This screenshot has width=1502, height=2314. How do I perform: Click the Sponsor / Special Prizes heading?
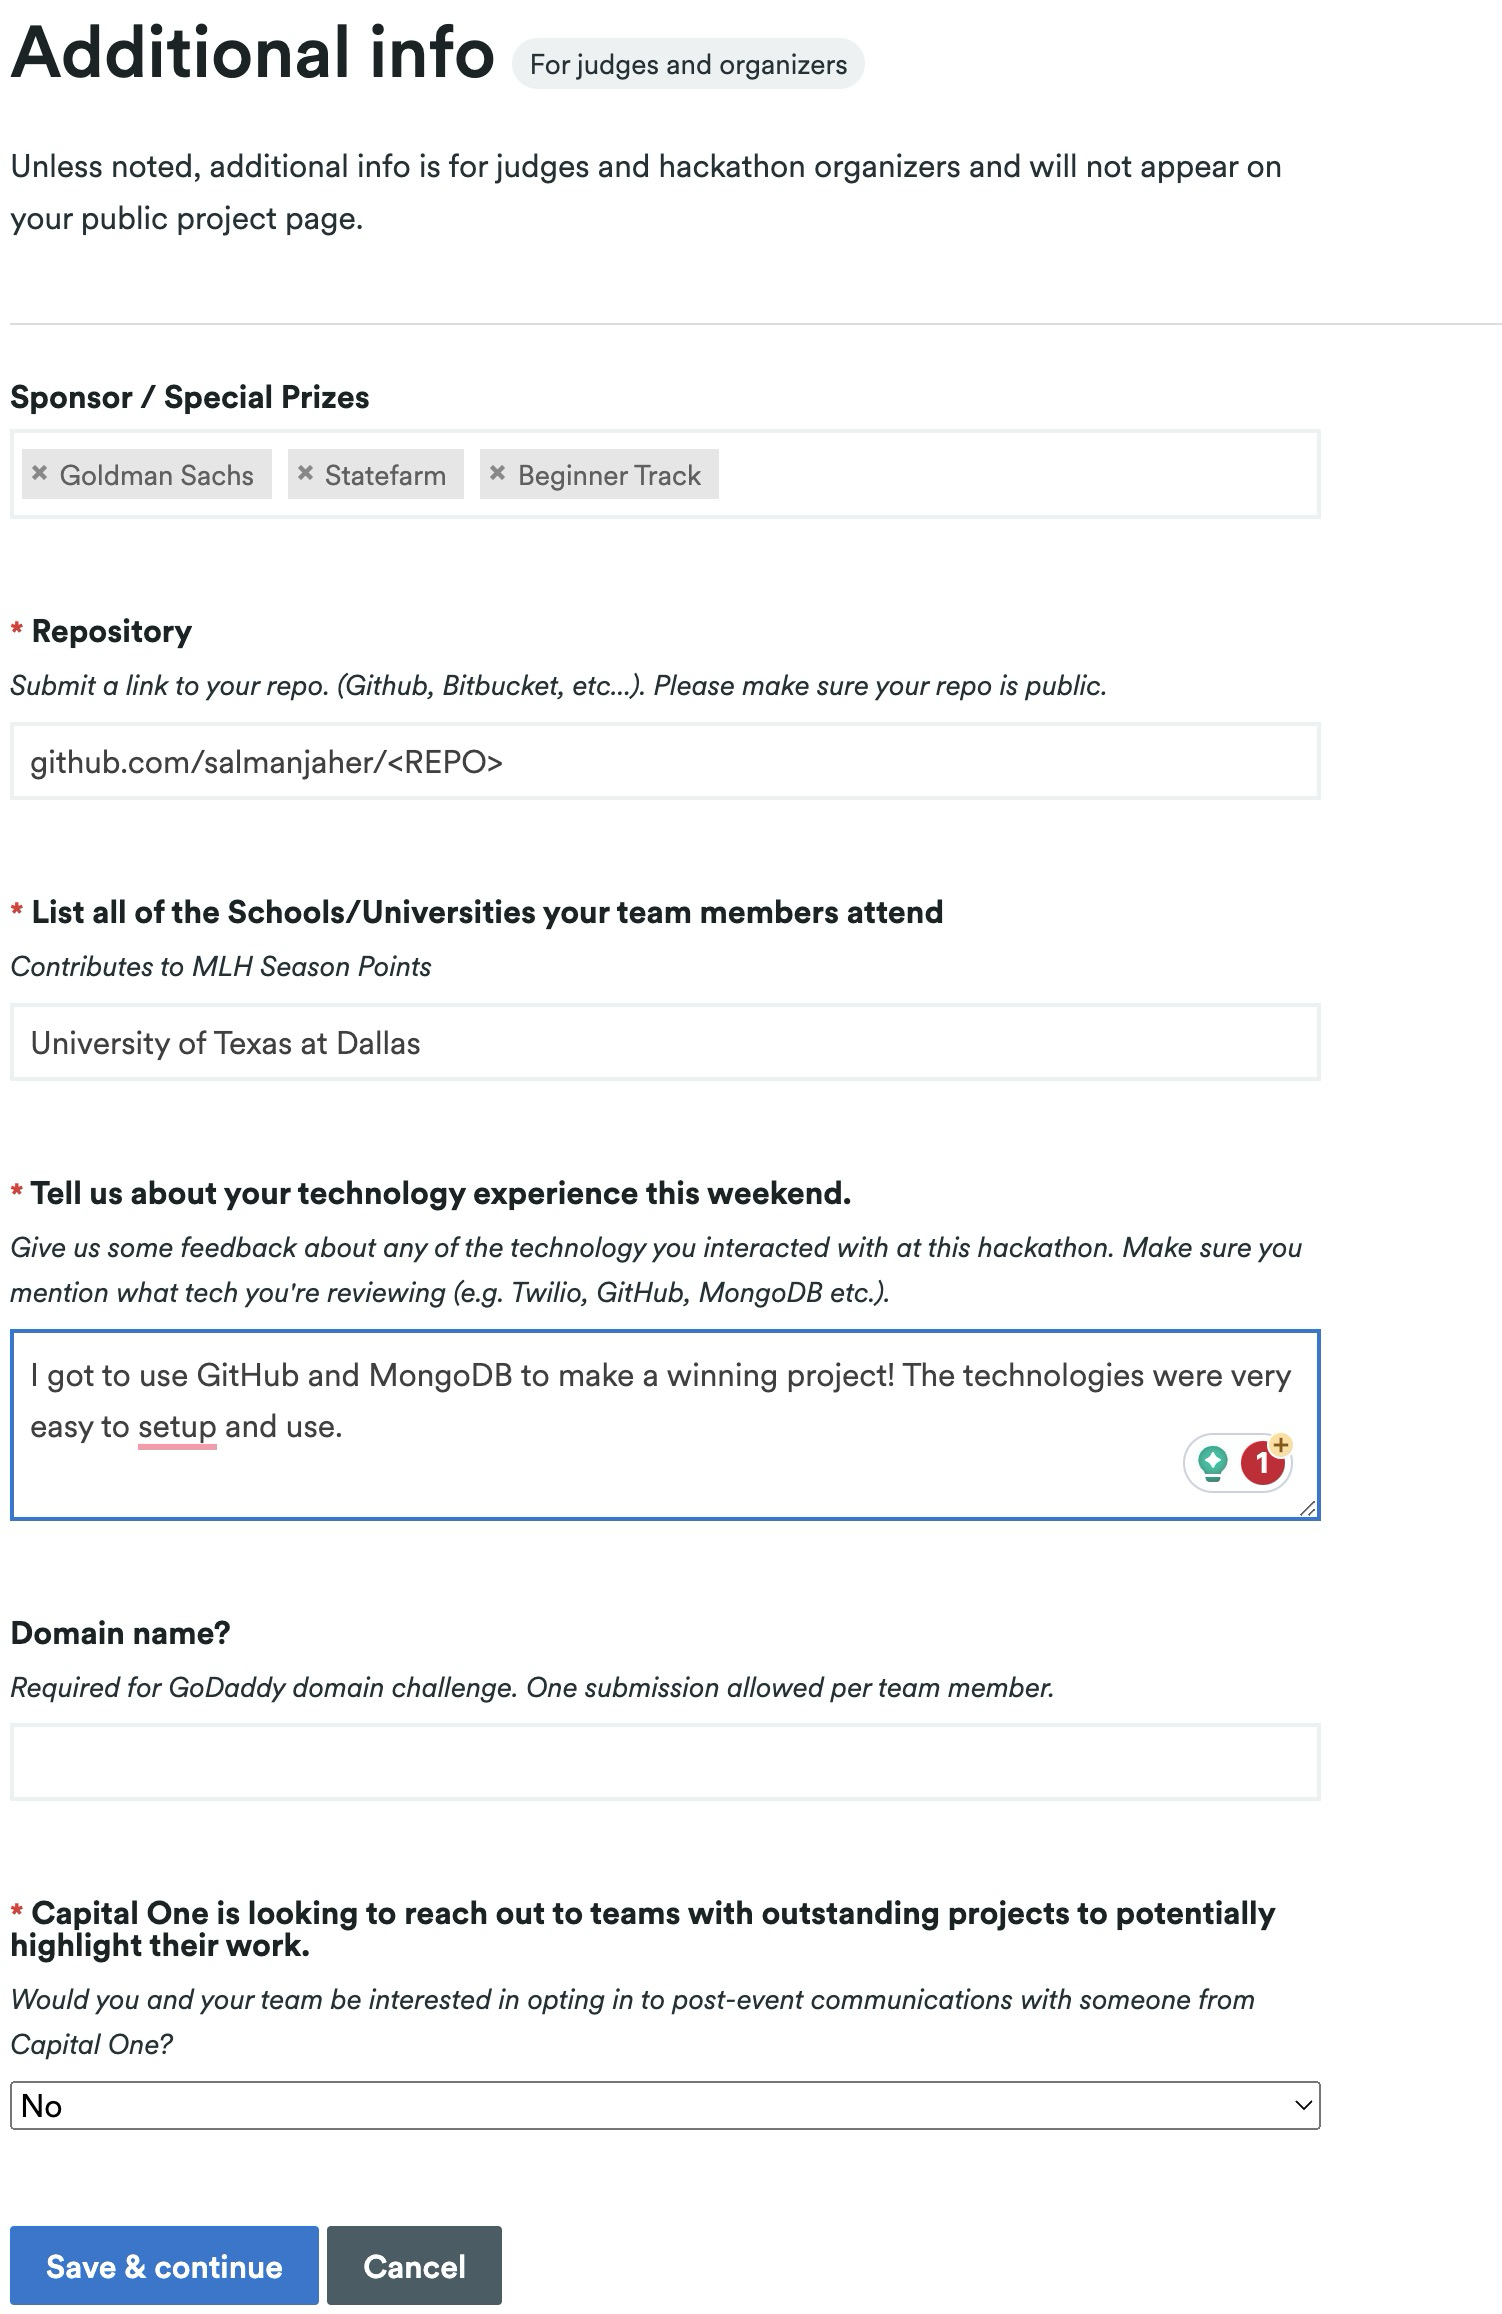[190, 397]
